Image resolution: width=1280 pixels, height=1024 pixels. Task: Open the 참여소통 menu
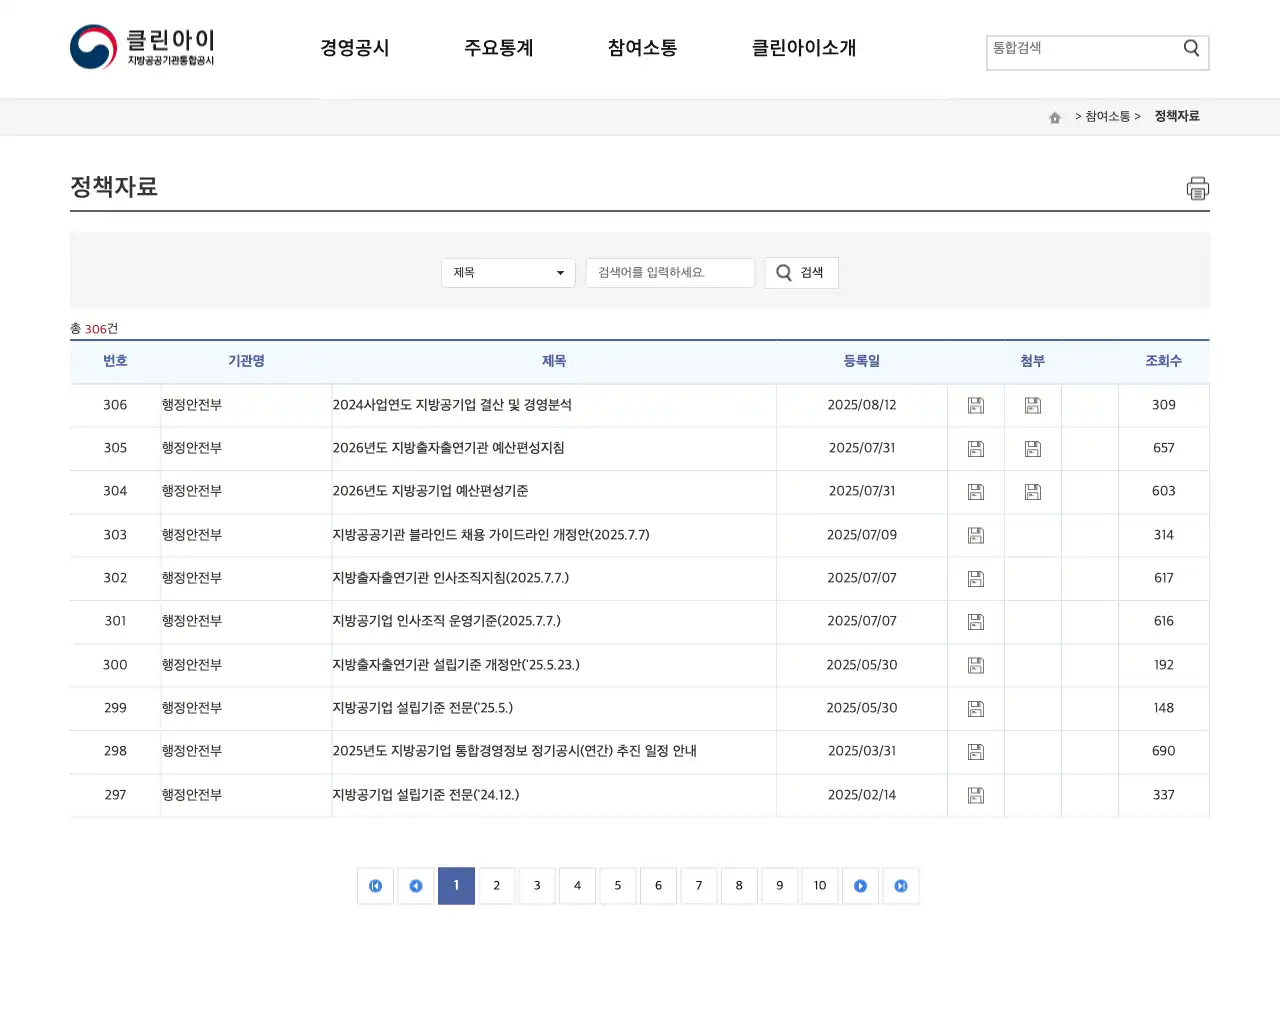pyautogui.click(x=641, y=47)
